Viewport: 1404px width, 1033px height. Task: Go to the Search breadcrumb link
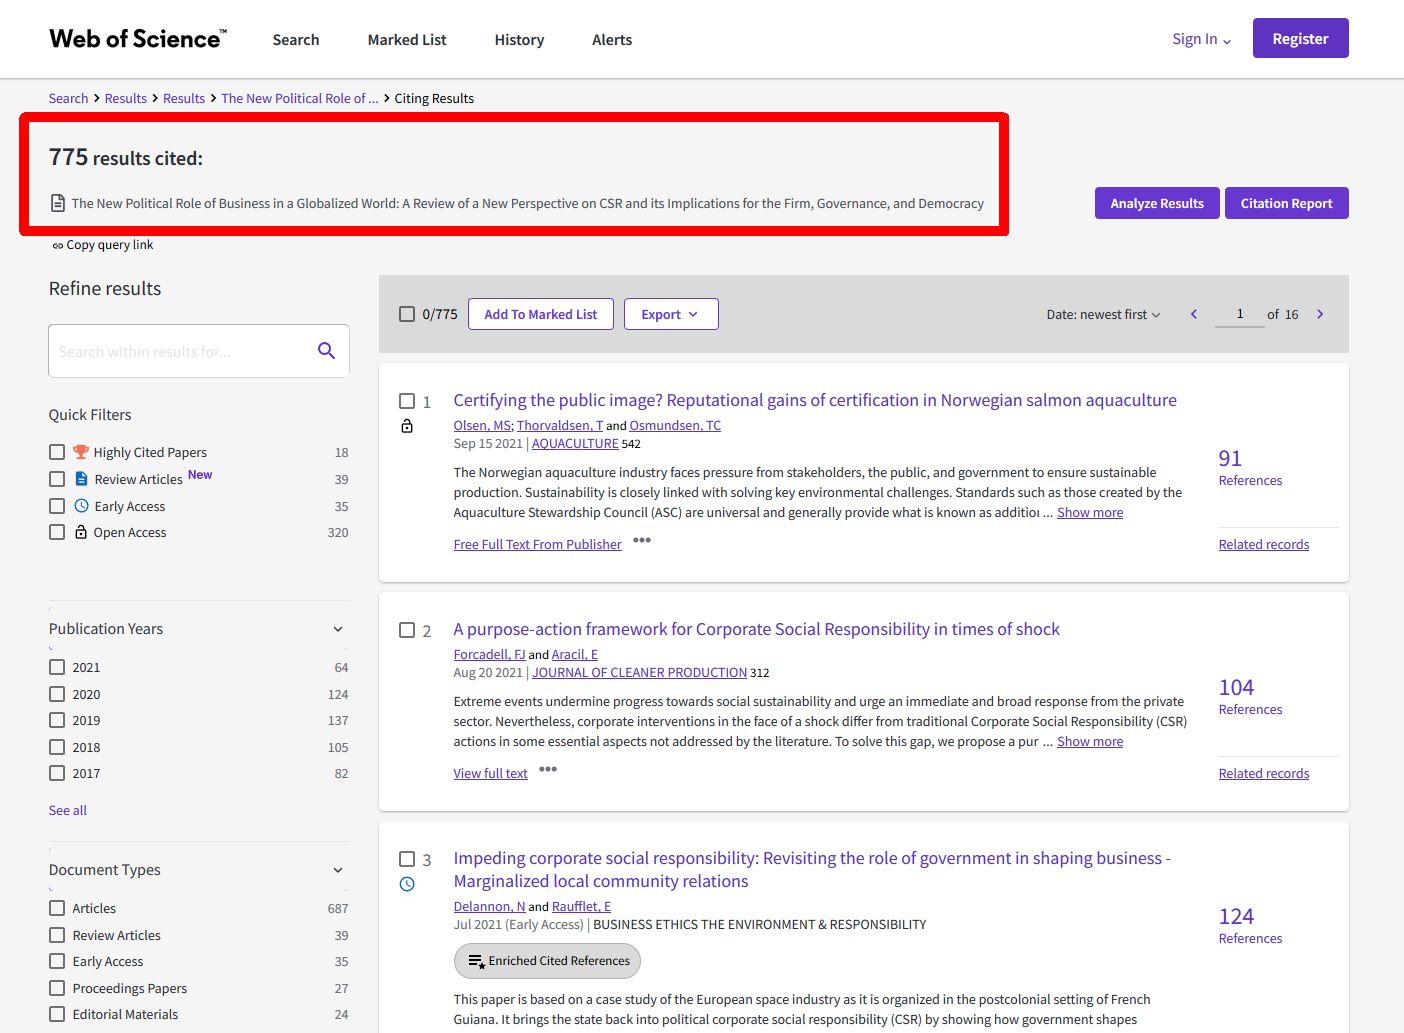(68, 98)
